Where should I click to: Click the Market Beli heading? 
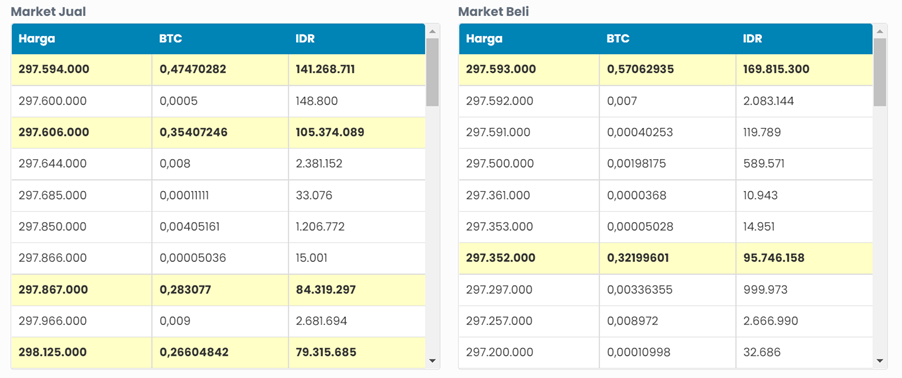(494, 12)
